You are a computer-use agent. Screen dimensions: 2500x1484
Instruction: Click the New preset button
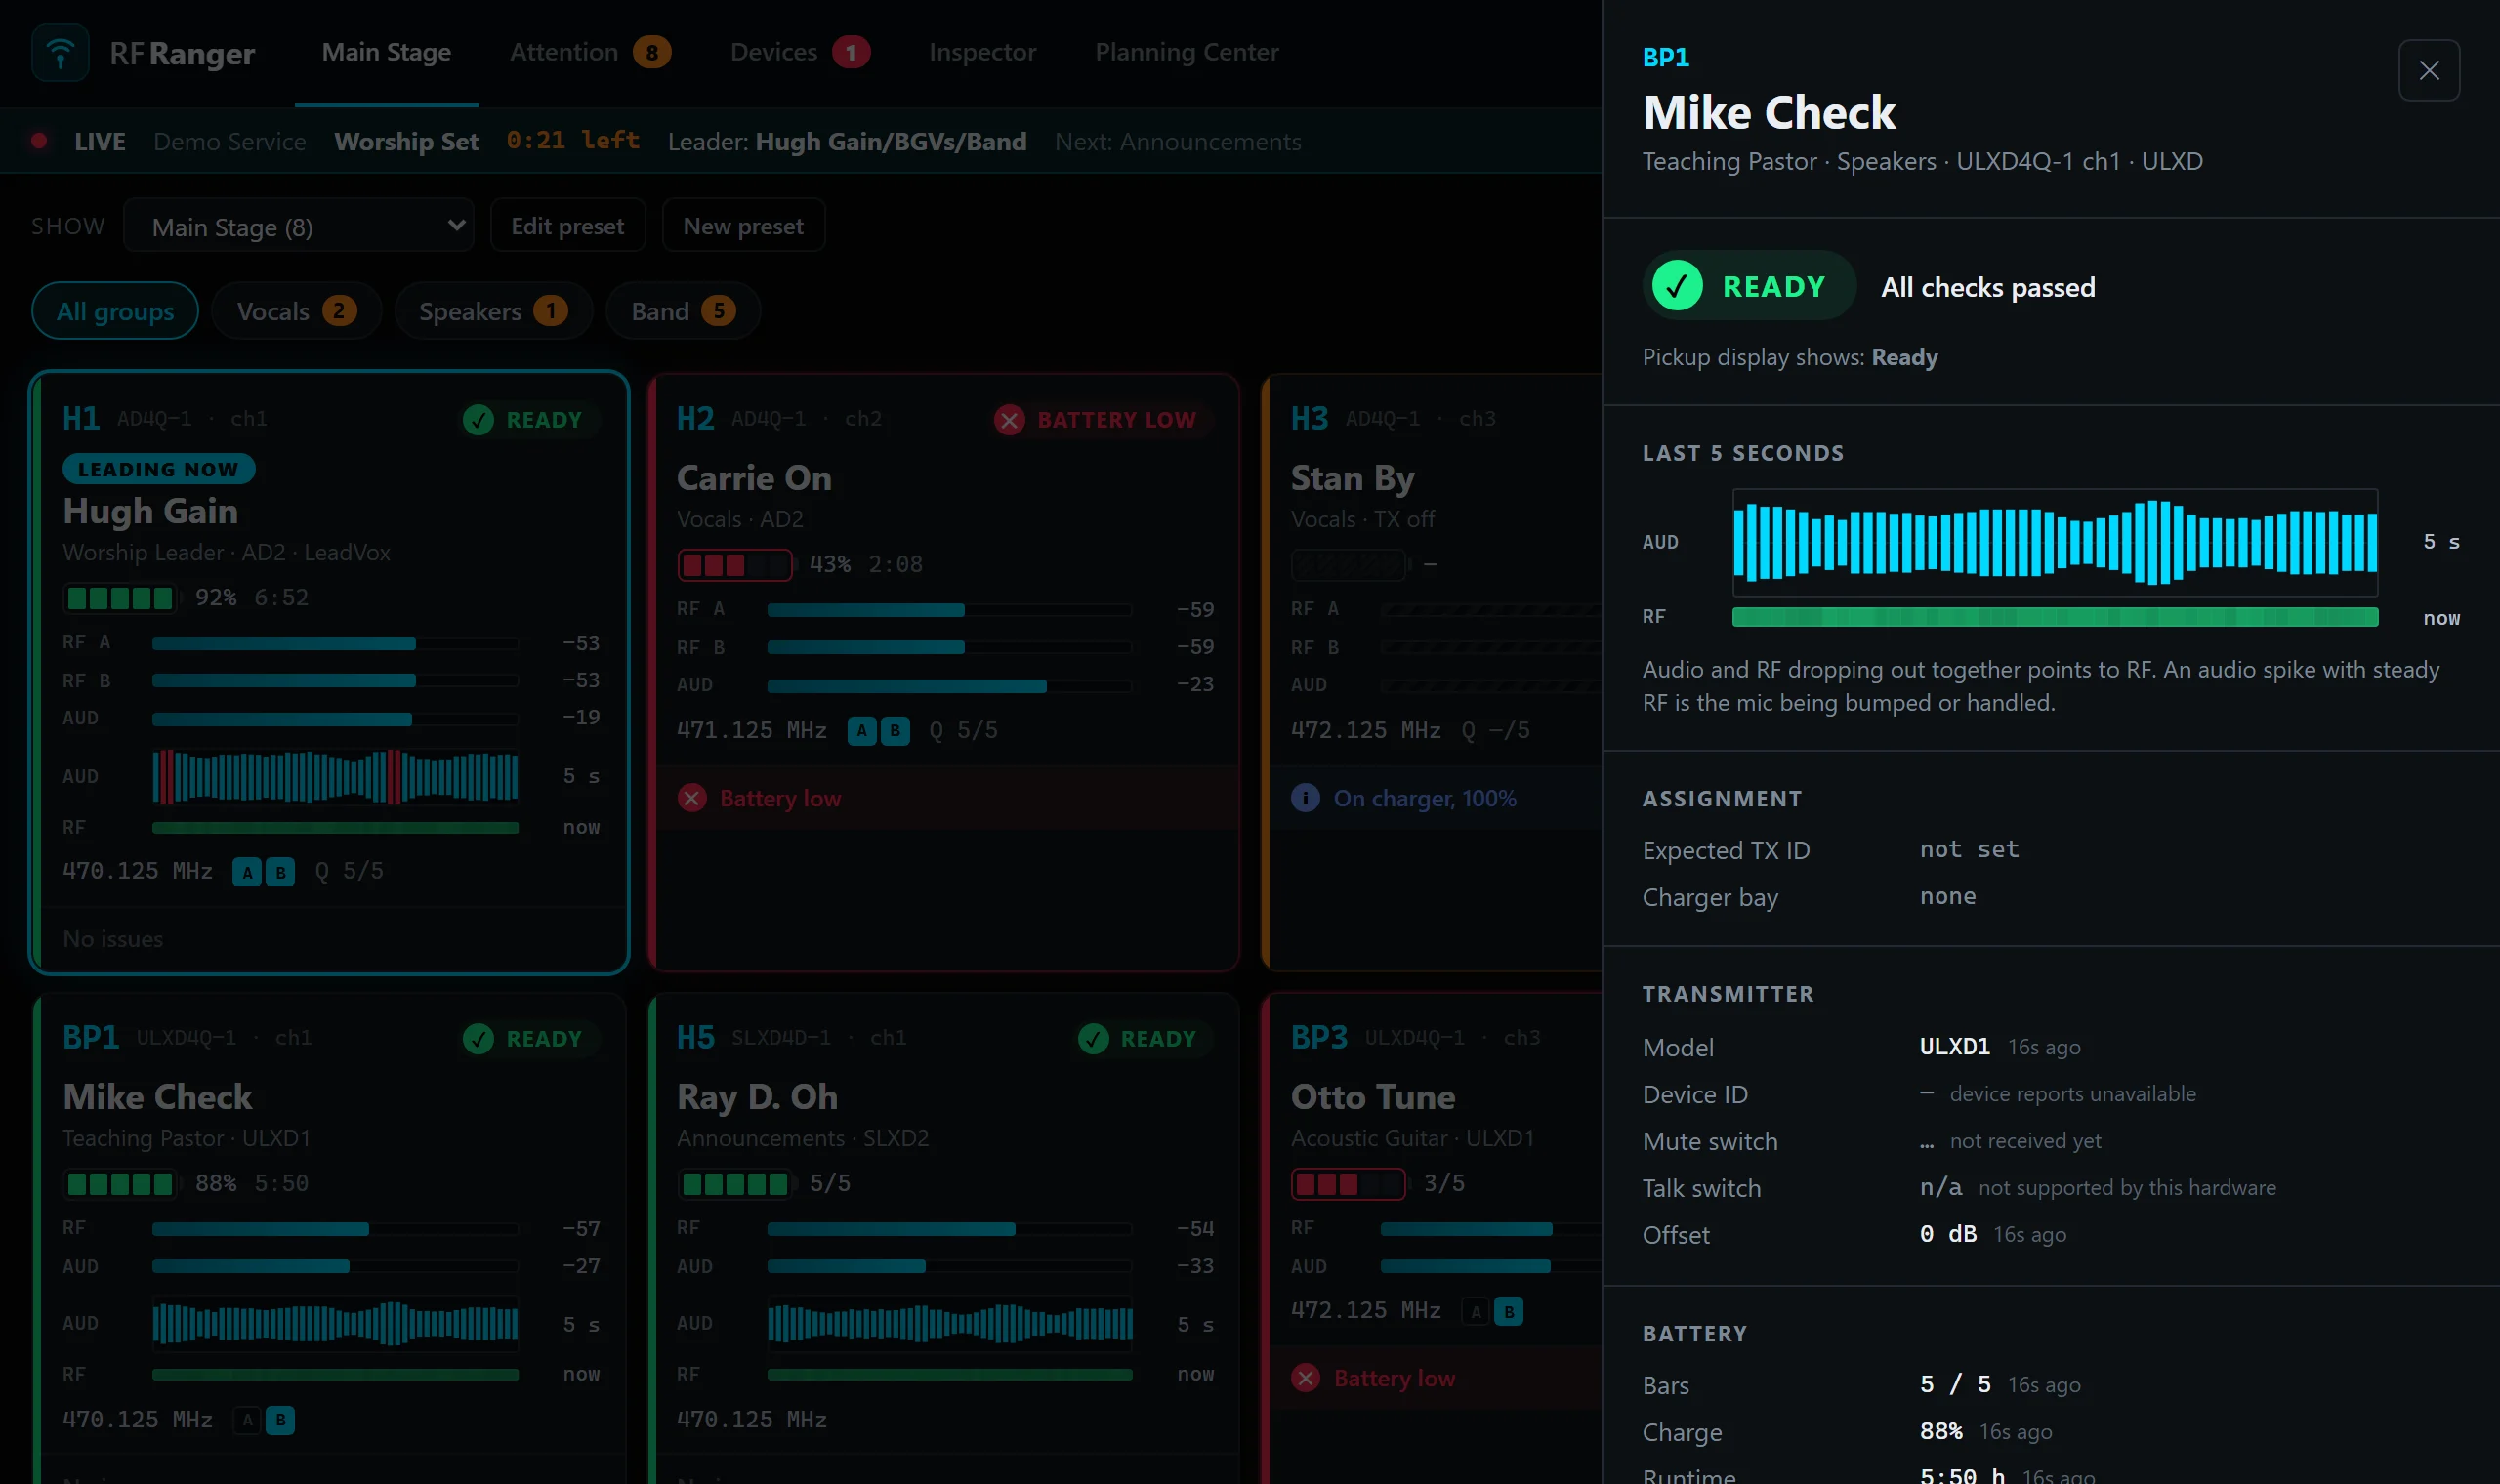tap(743, 226)
